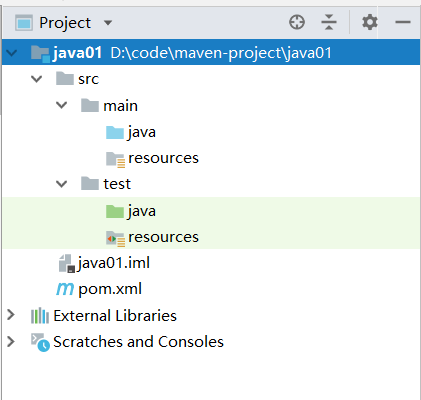The image size is (421, 400).
Task: Collapse the test folder chevron
Action: click(x=62, y=184)
